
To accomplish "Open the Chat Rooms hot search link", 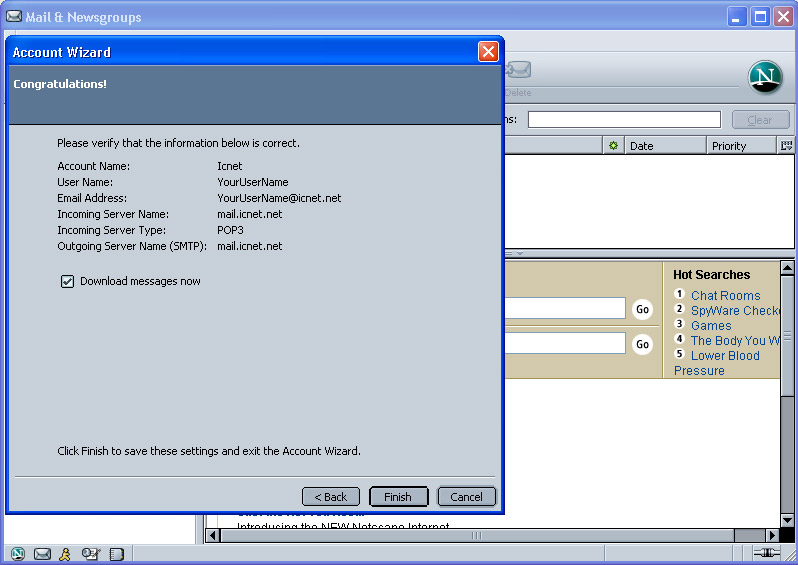I will tap(725, 296).
